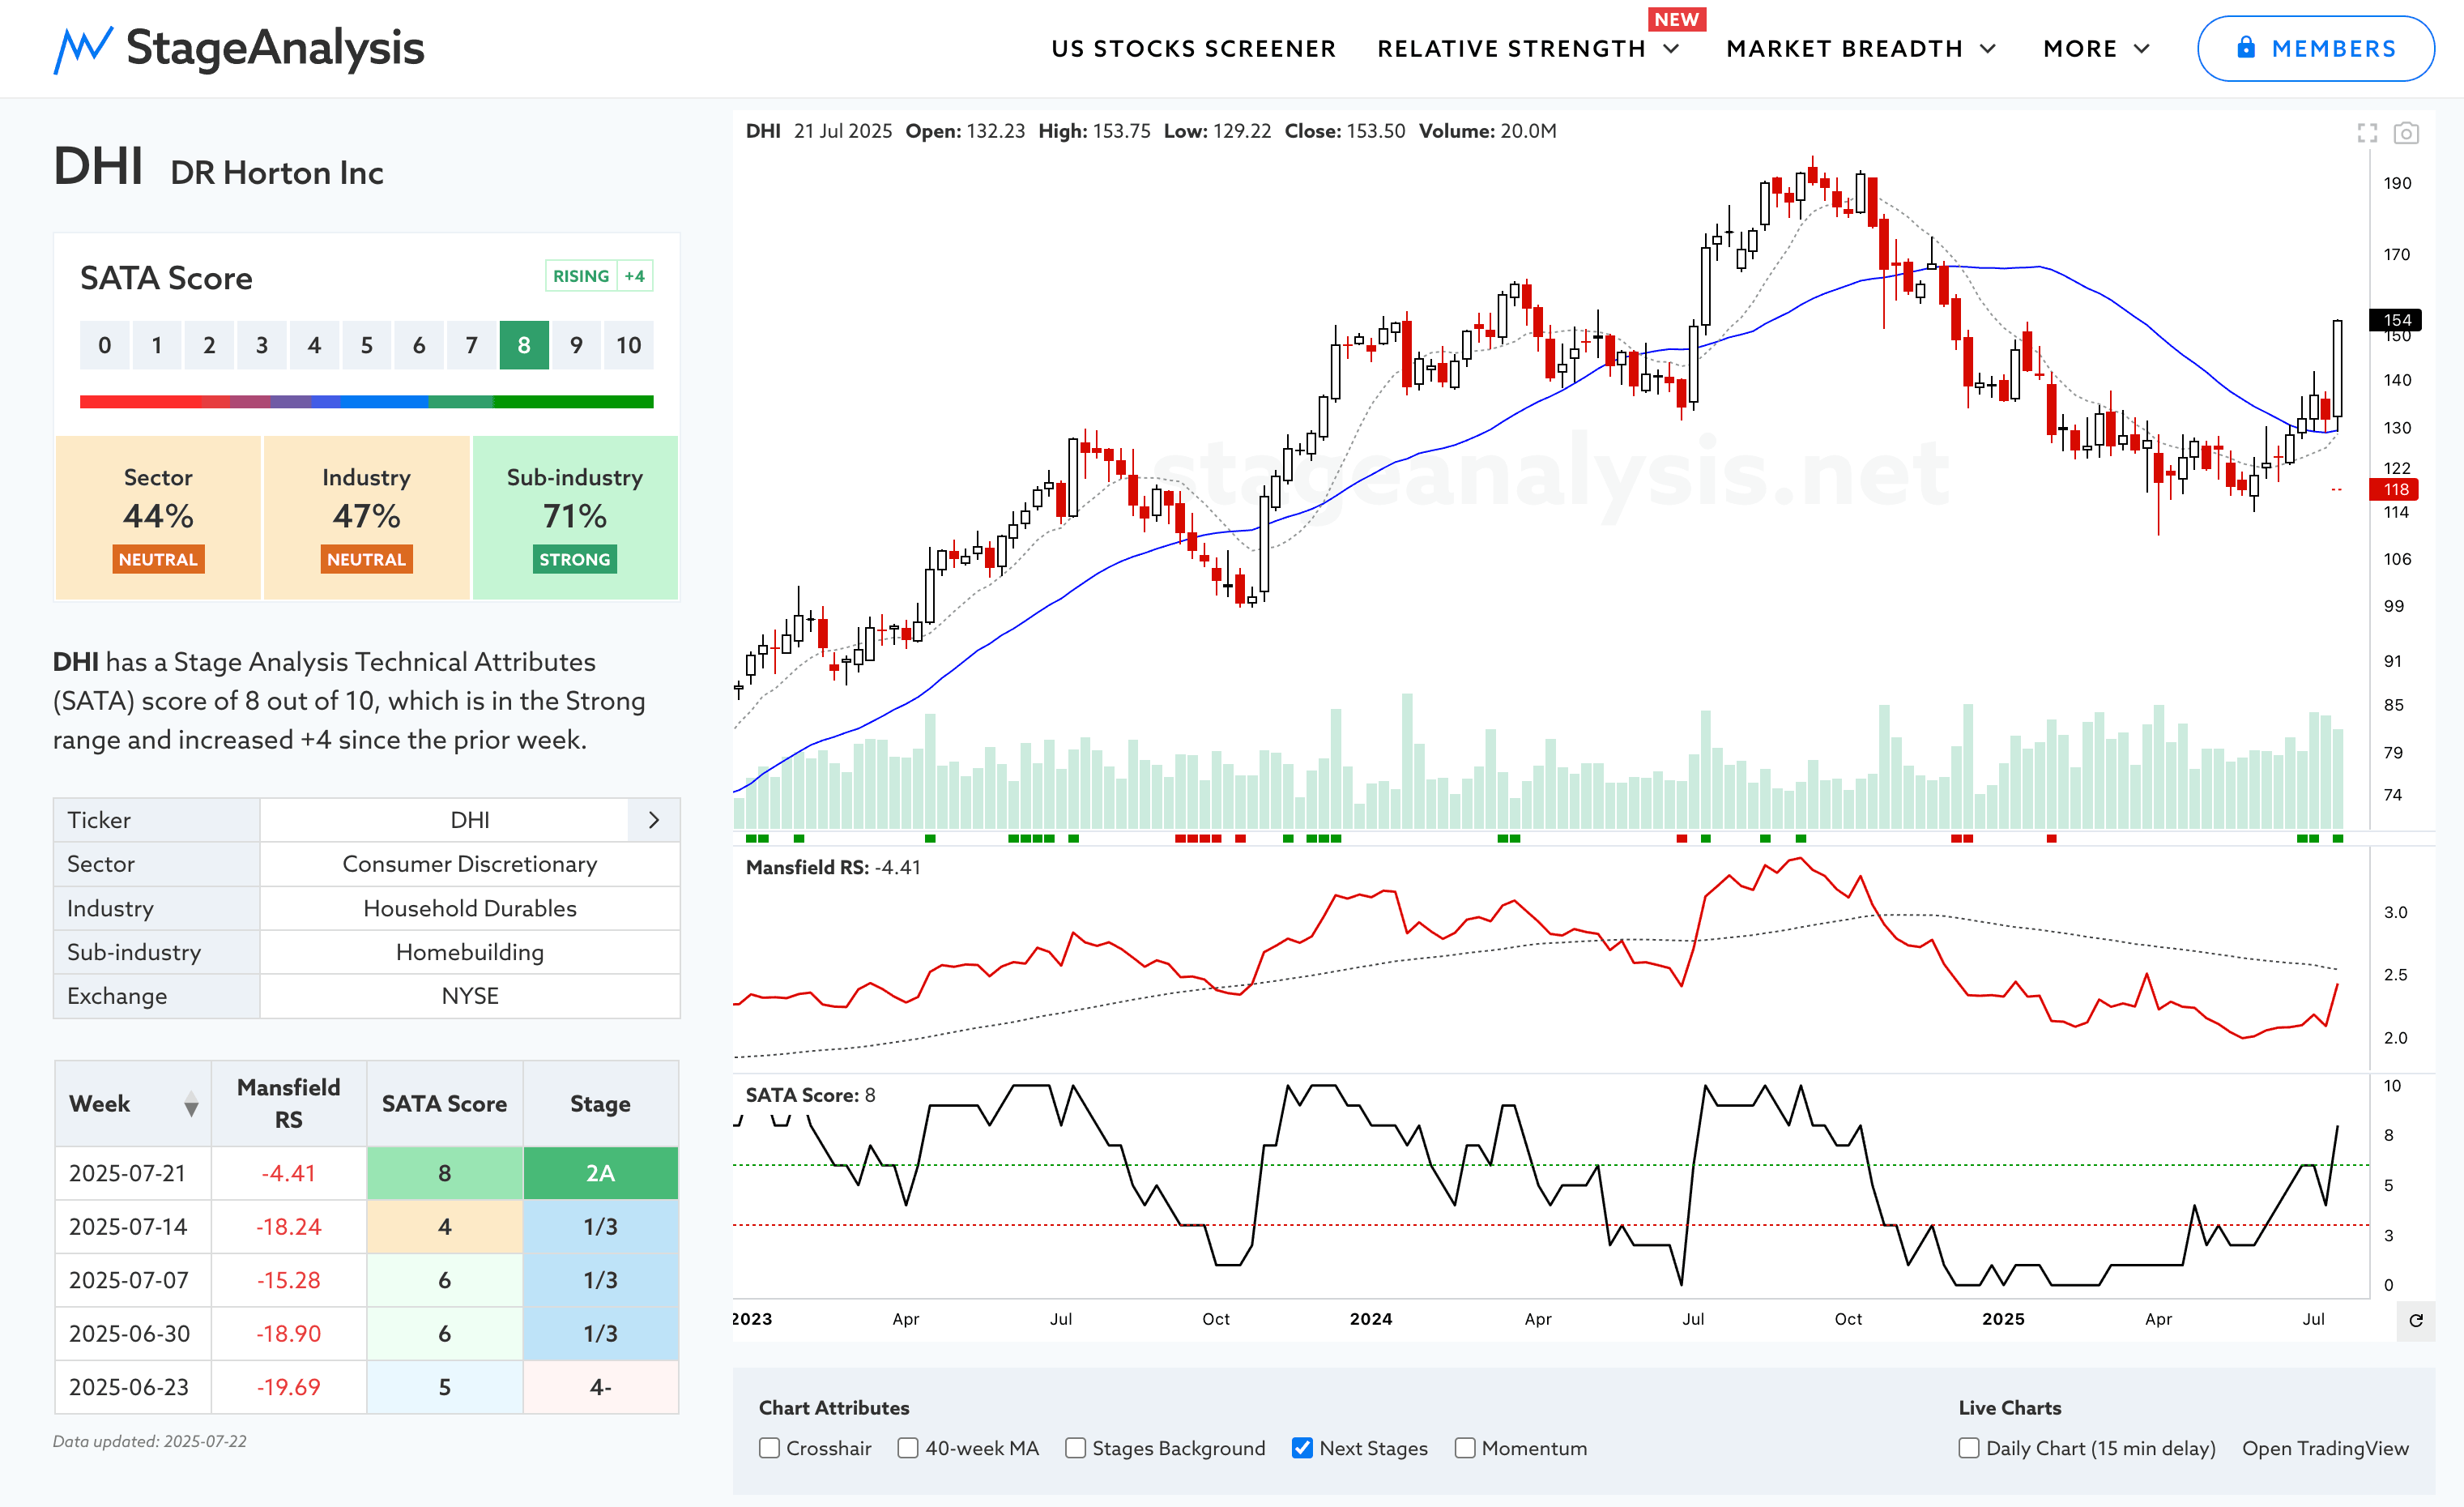Click the Data updated: 2025-07-22 note
The image size is (2464, 1507).
[x=150, y=1441]
